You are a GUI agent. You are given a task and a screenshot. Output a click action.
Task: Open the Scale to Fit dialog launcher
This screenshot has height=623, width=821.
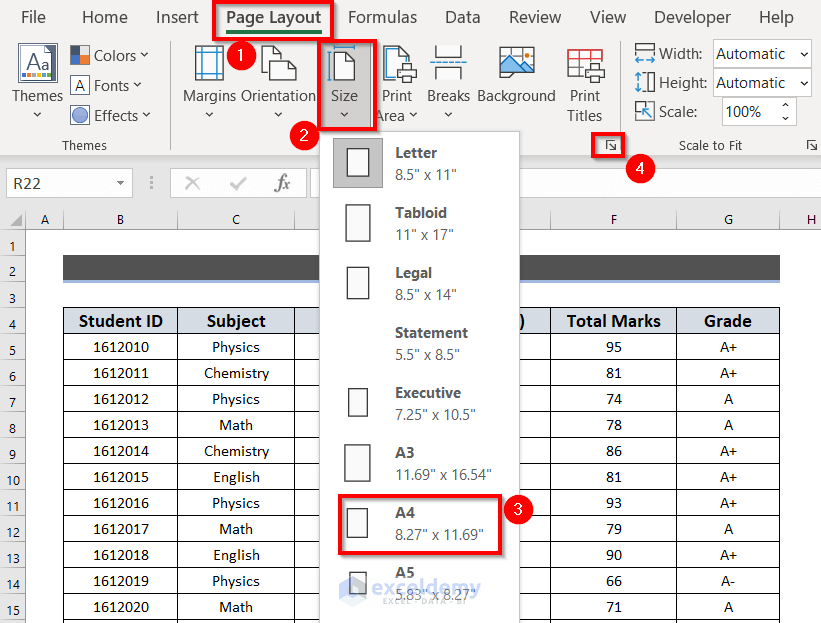[x=812, y=146]
